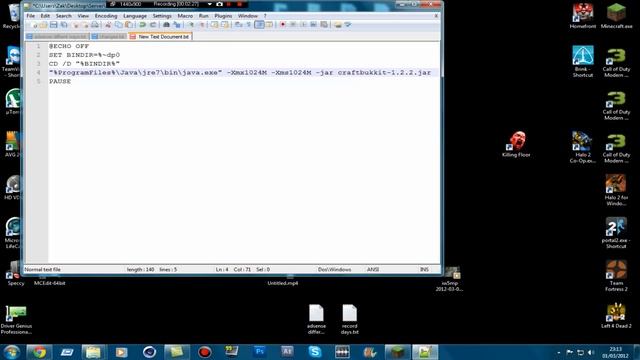The height and width of the screenshot is (360, 640).
Task: Open the File menu
Action: 31,16
